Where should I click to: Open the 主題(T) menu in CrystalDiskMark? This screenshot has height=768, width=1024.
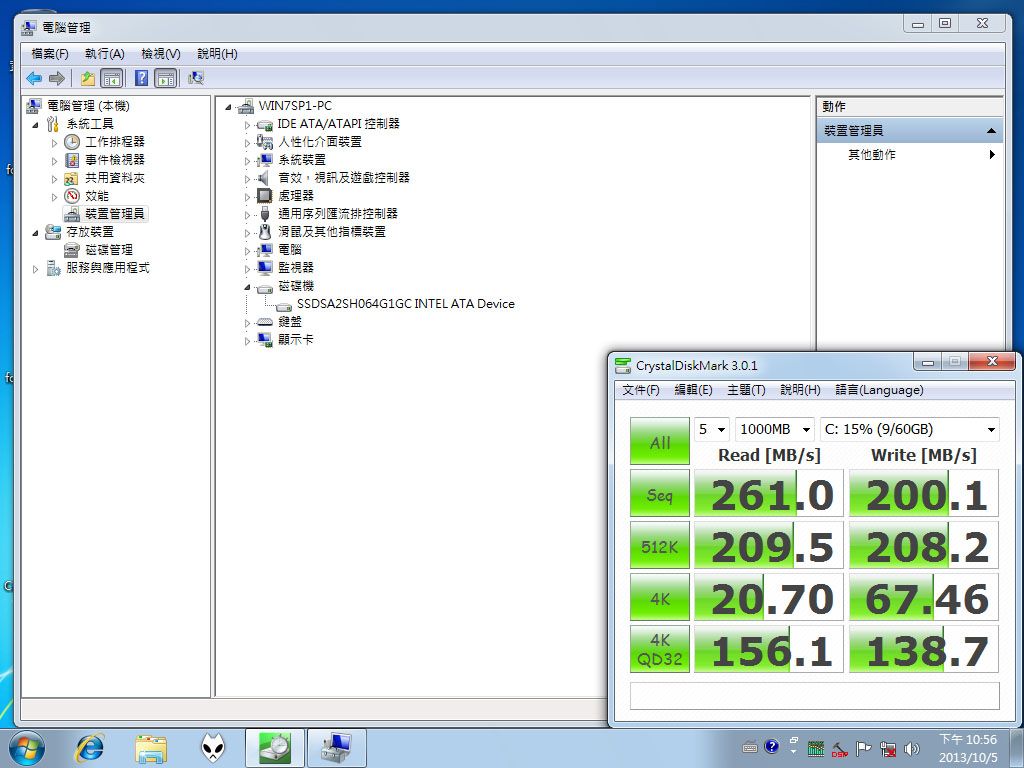pyautogui.click(x=746, y=390)
